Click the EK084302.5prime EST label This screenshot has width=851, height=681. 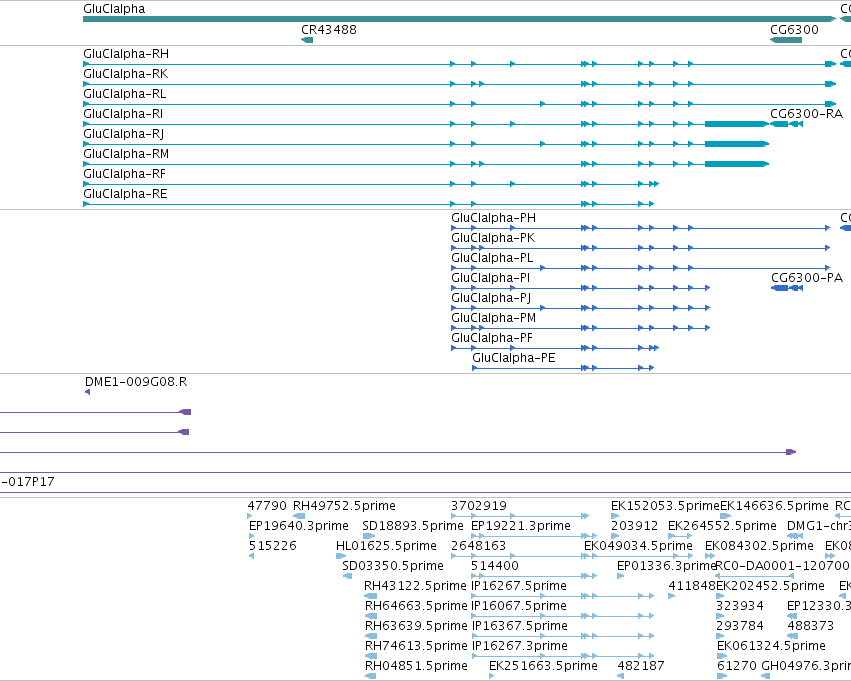click(x=759, y=546)
